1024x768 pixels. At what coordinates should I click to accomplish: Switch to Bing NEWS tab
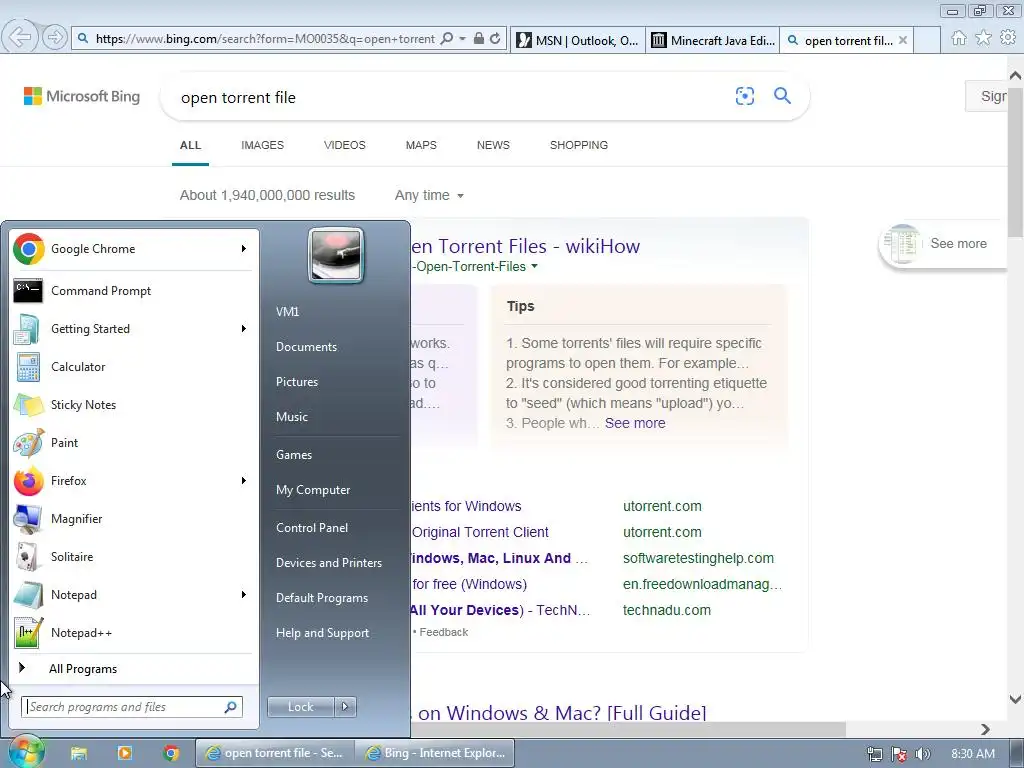(x=493, y=145)
